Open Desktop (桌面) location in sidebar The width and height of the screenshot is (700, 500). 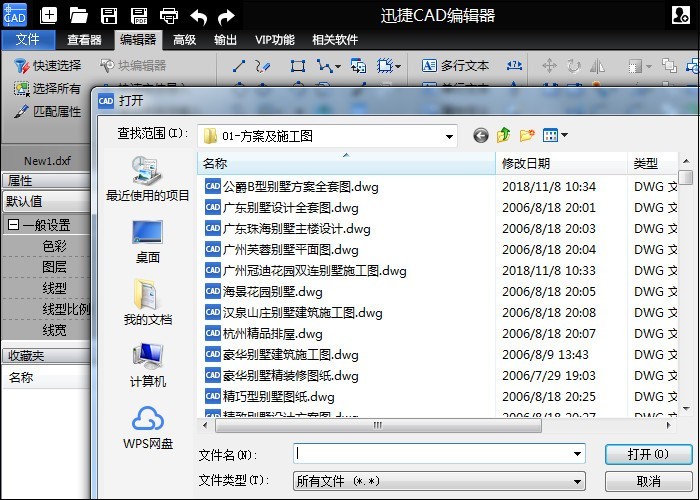[148, 242]
